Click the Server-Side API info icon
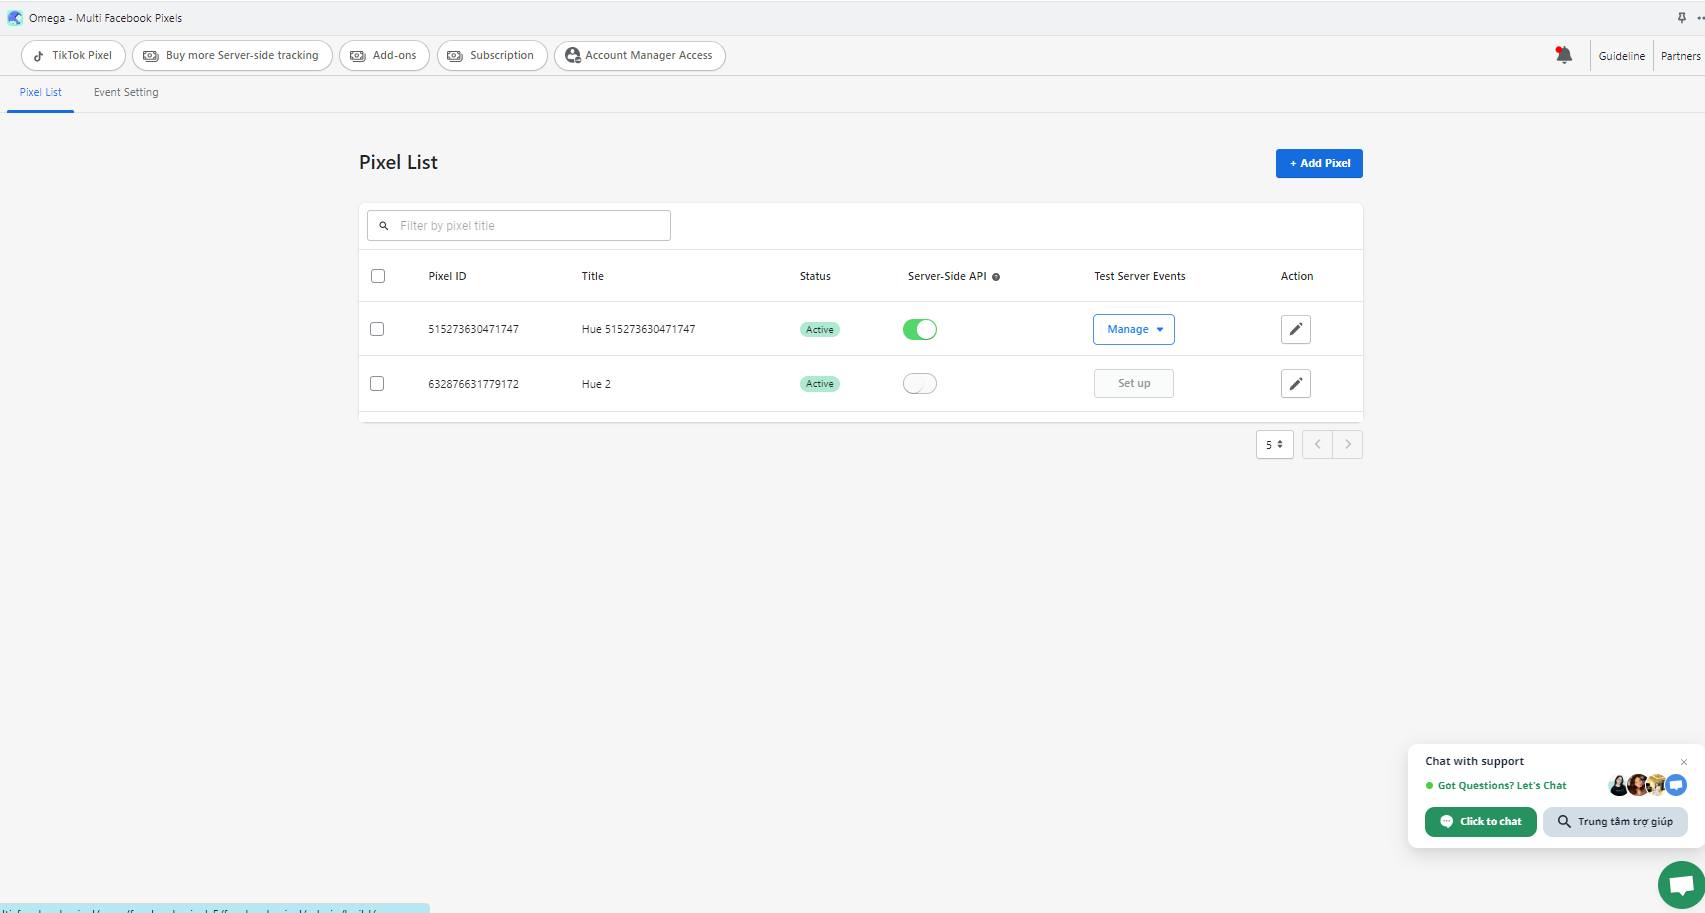Image resolution: width=1705 pixels, height=913 pixels. (x=996, y=277)
